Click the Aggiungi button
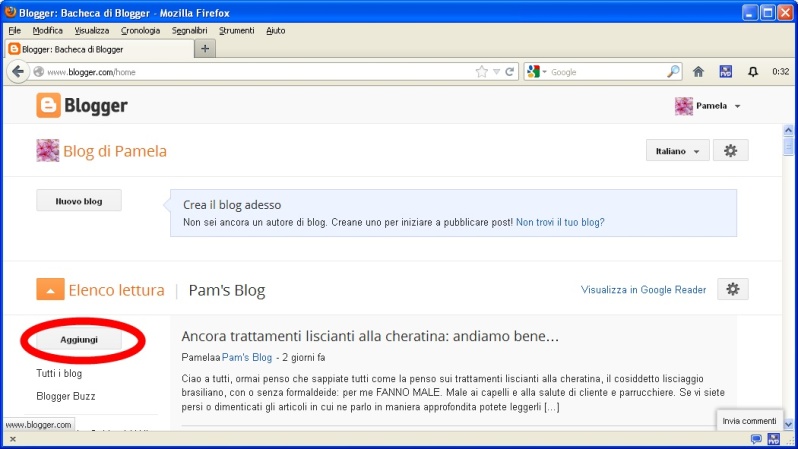This screenshot has width=798, height=449. pos(79,340)
